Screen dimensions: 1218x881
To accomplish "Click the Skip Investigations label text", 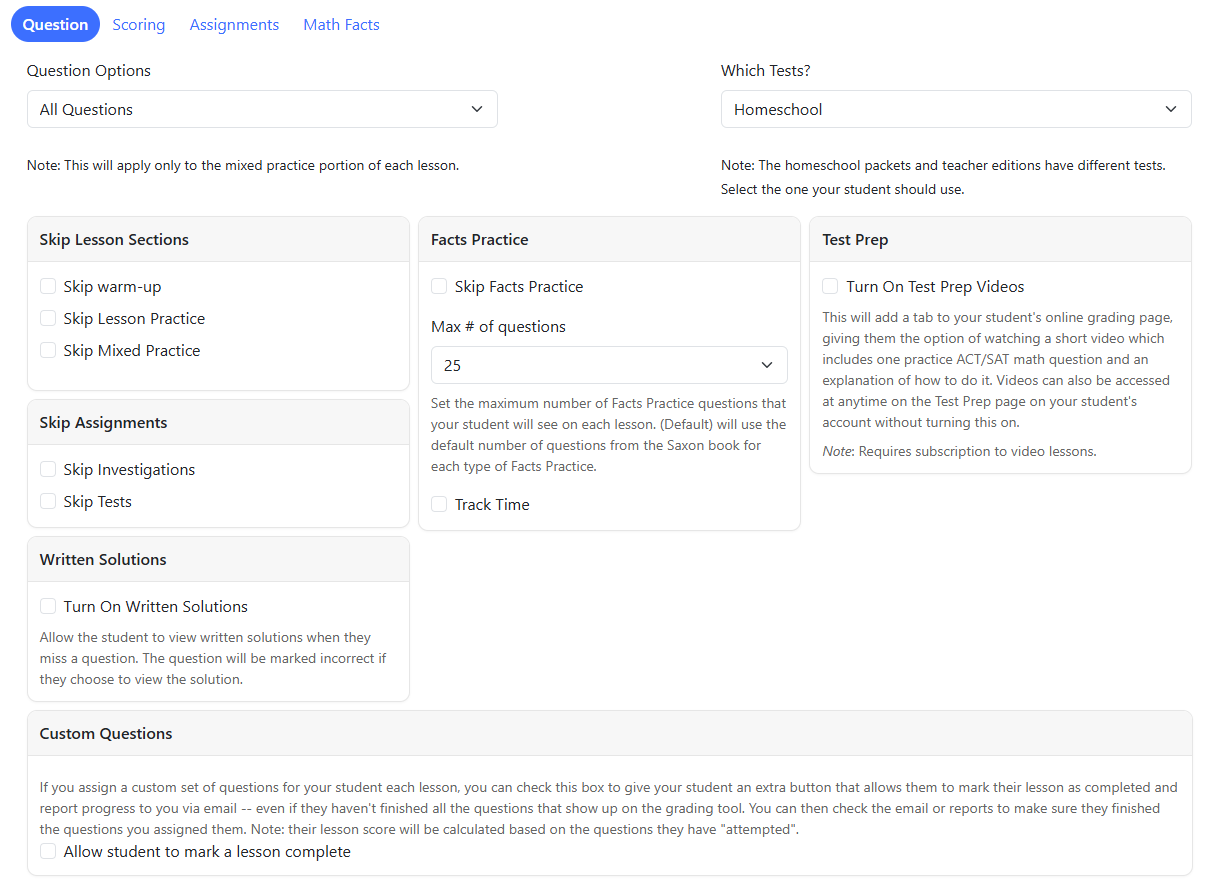I will point(129,469).
